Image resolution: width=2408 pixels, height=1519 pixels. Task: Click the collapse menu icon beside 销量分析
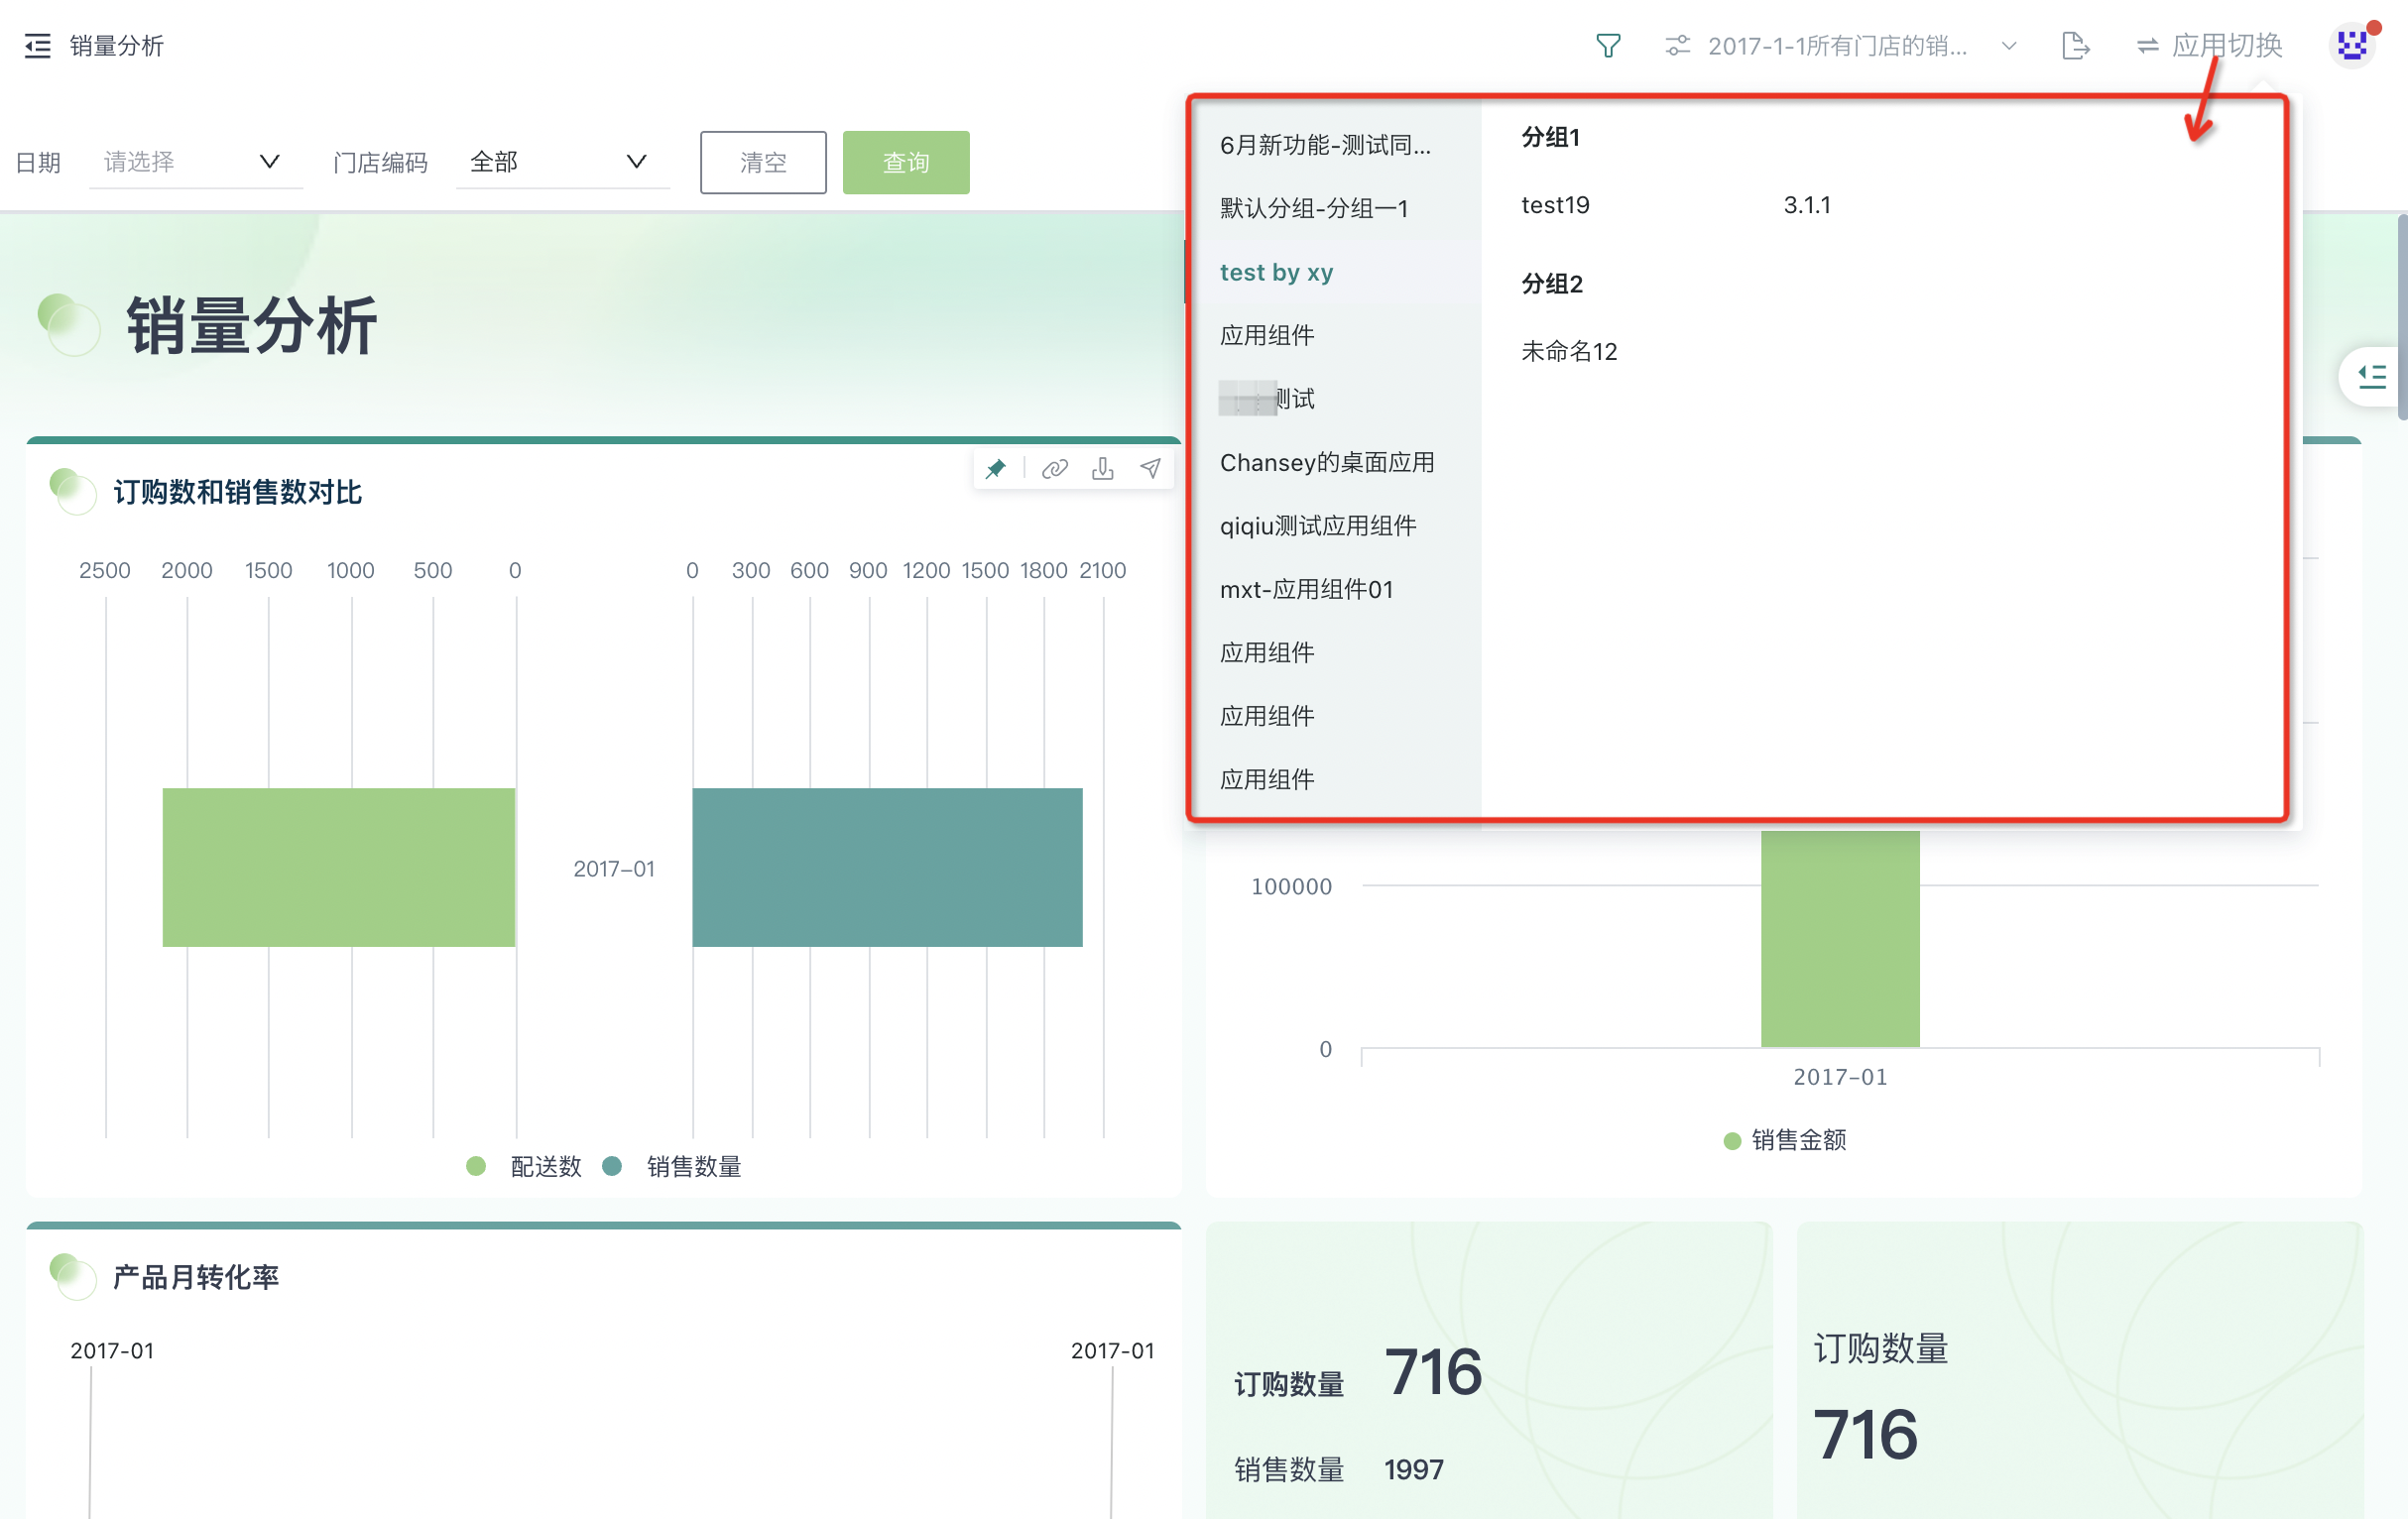(x=37, y=46)
